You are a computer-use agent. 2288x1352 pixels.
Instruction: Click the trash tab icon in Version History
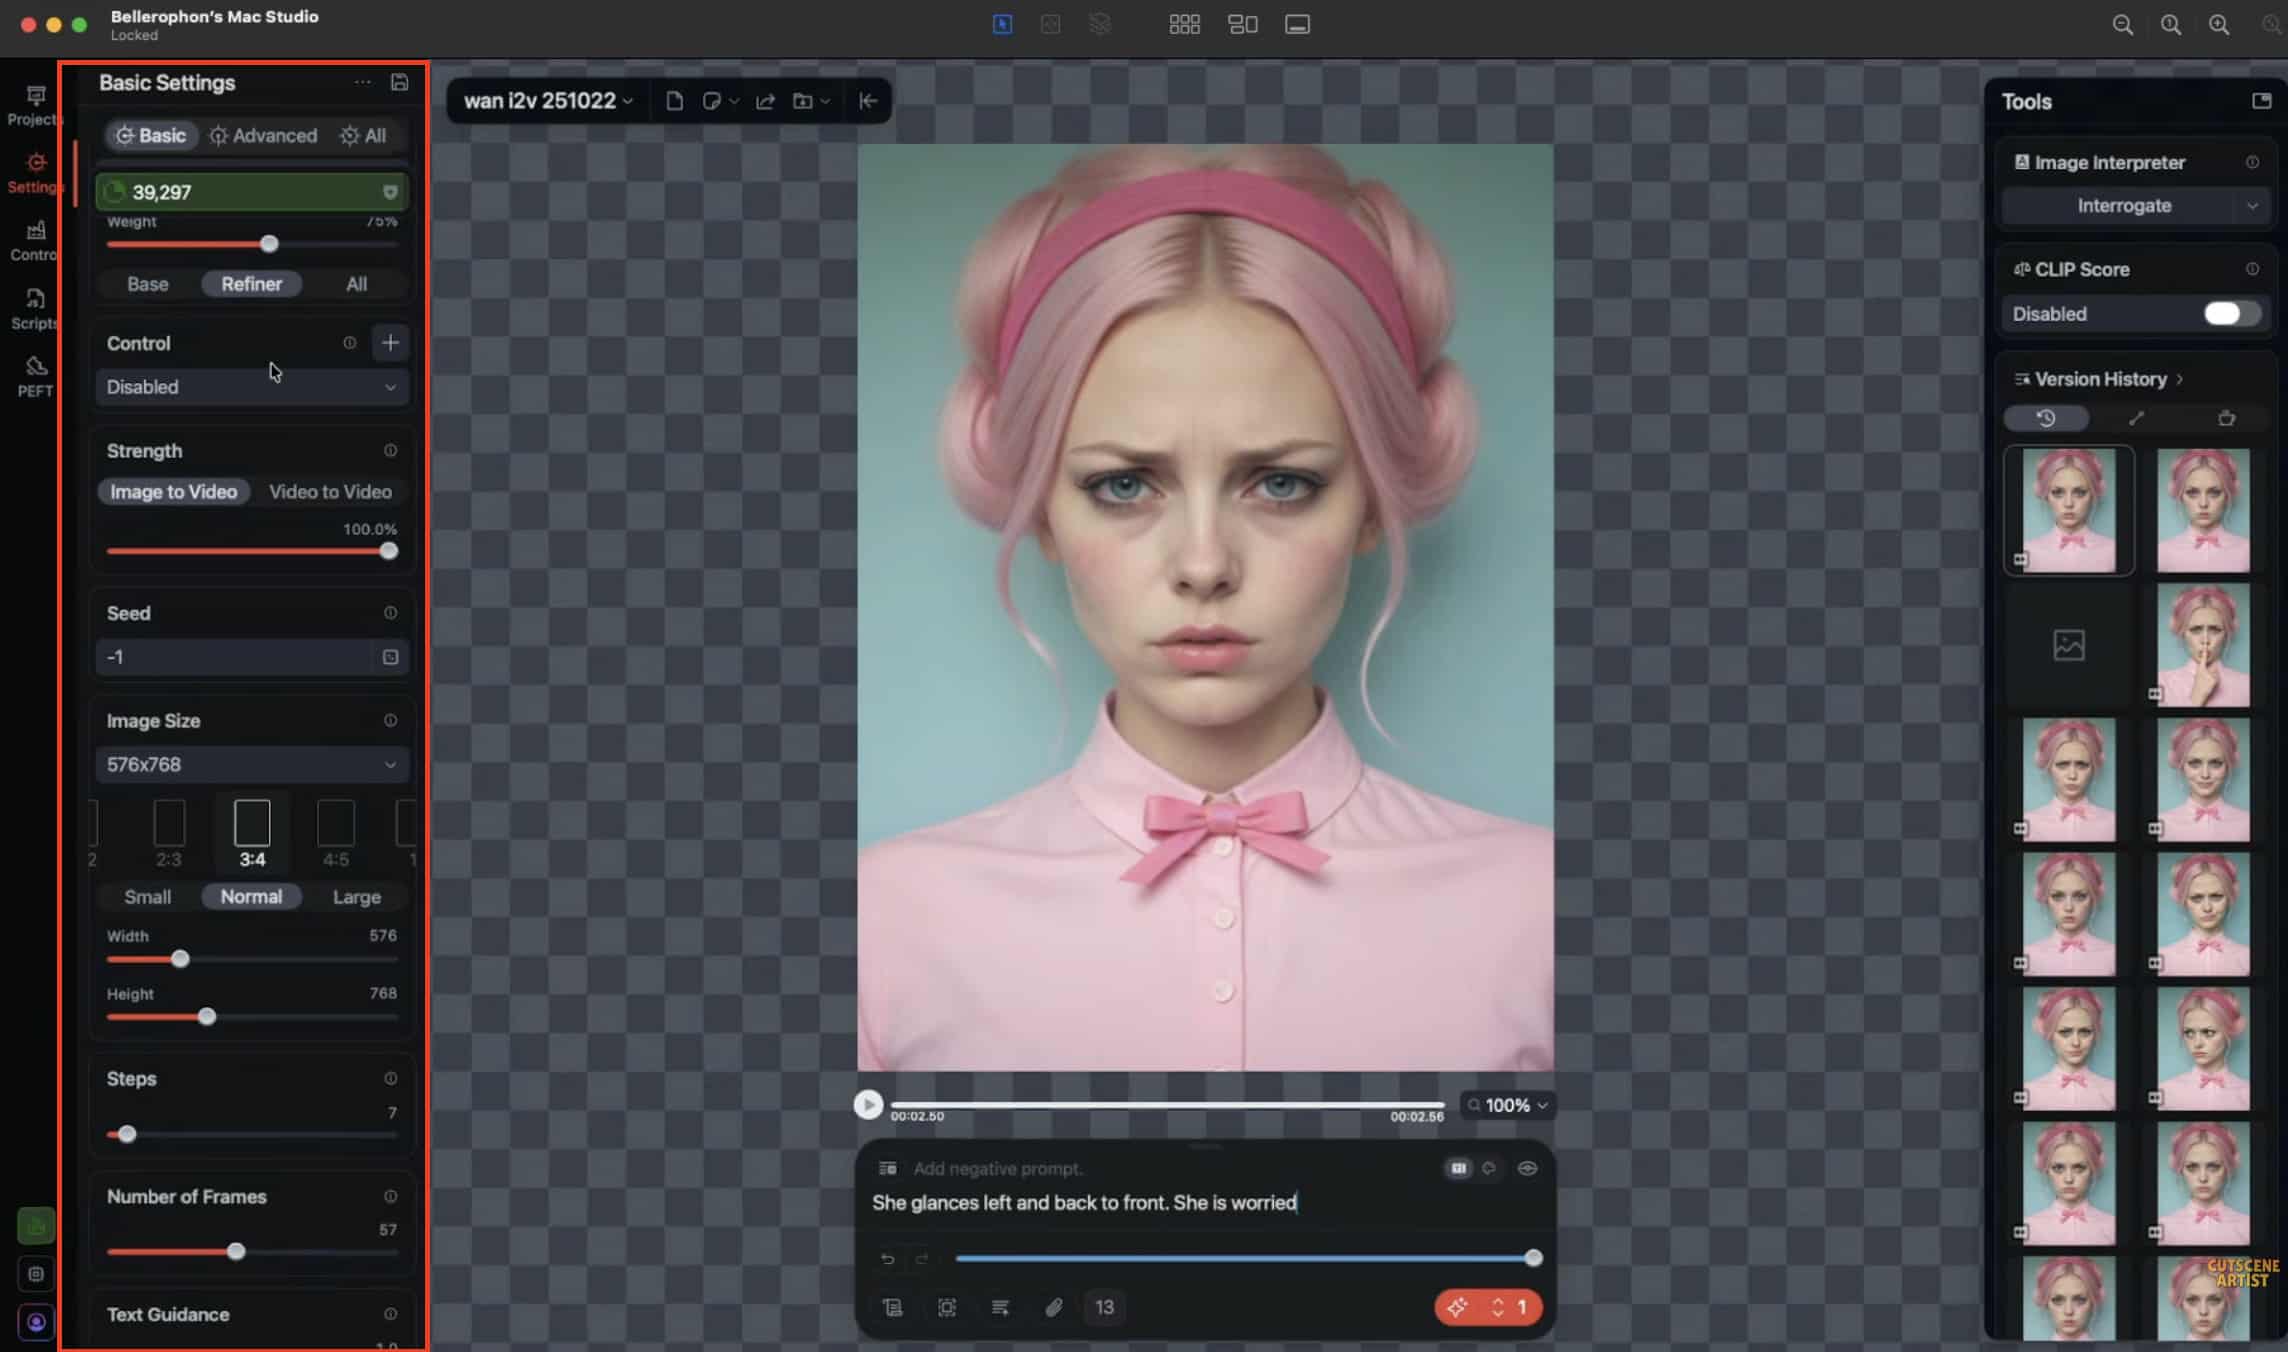(2226, 418)
